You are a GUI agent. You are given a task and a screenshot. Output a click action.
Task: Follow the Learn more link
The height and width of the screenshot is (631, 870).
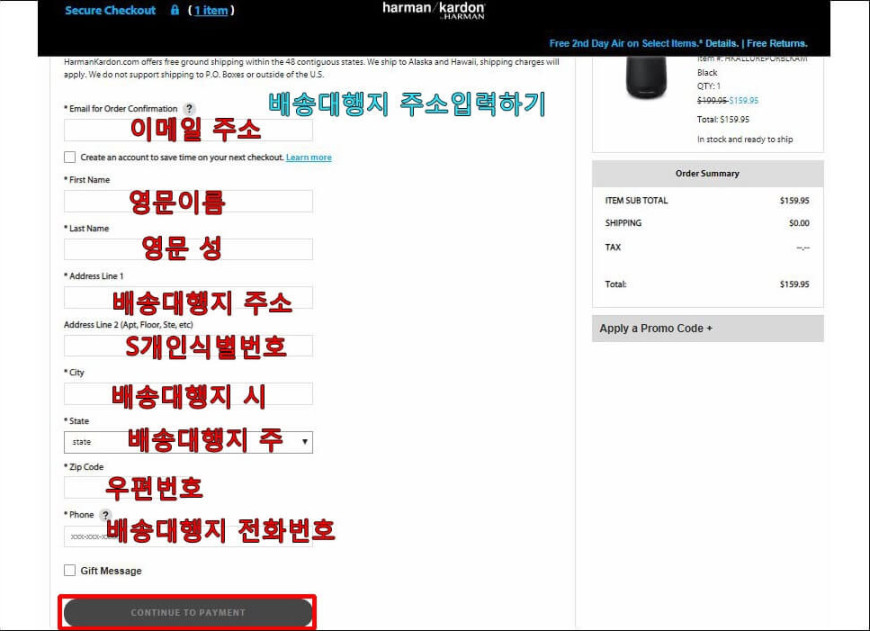click(308, 158)
